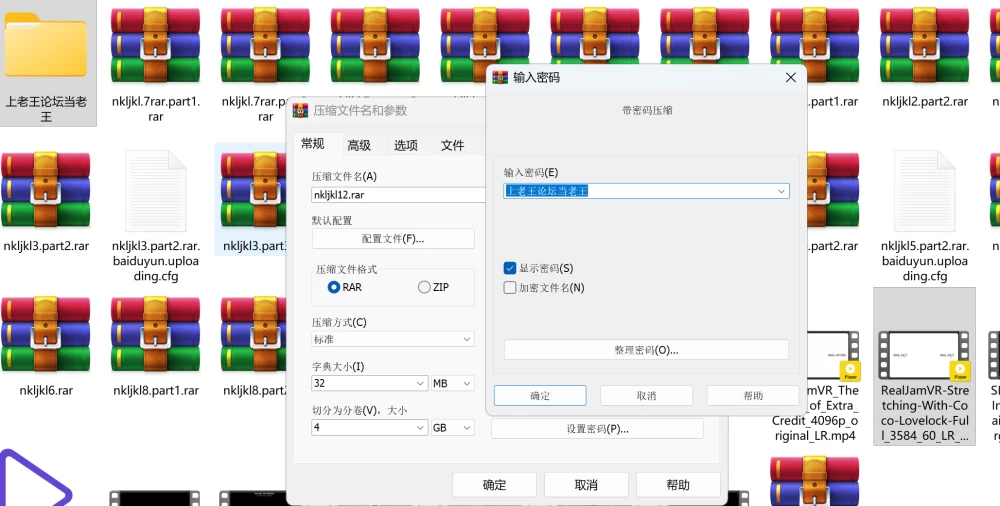The height and width of the screenshot is (506, 1000).
Task: Select nkljkl5.part2.rar.baiduyun.uploading.cfg file icon
Action: 925,190
